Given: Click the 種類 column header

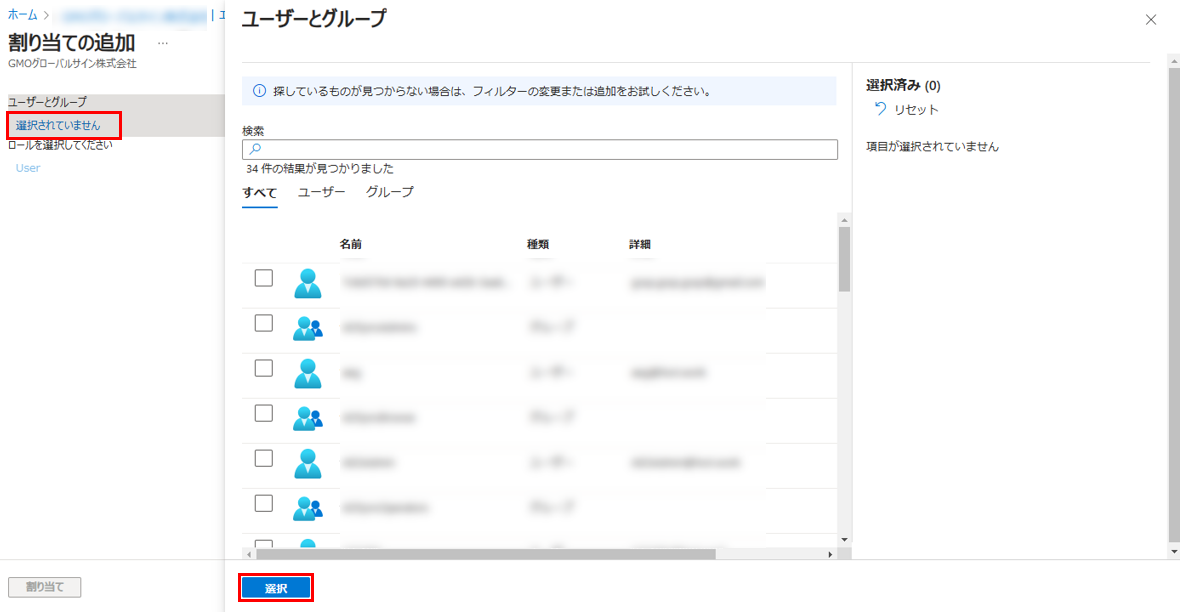Looking at the screenshot, I should 538,244.
